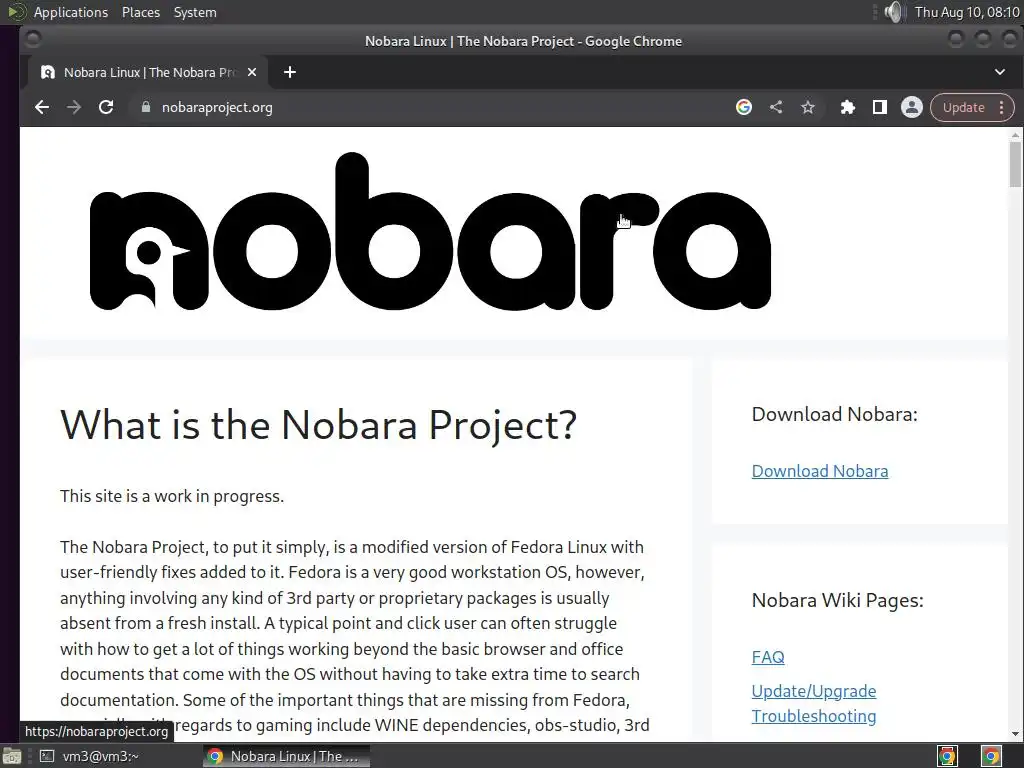Open the Extensions puzzle icon
Screen dimensions: 1024x768
tap(848, 107)
